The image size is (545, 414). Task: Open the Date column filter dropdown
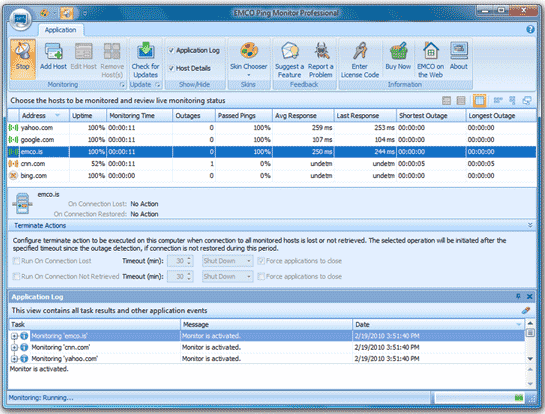click(519, 325)
